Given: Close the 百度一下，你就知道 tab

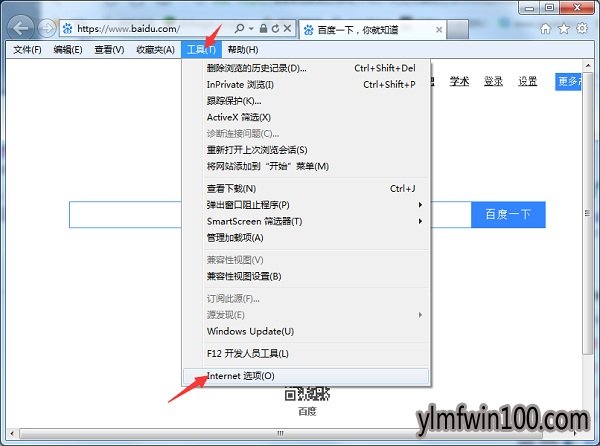Looking at the screenshot, I should (x=439, y=30).
